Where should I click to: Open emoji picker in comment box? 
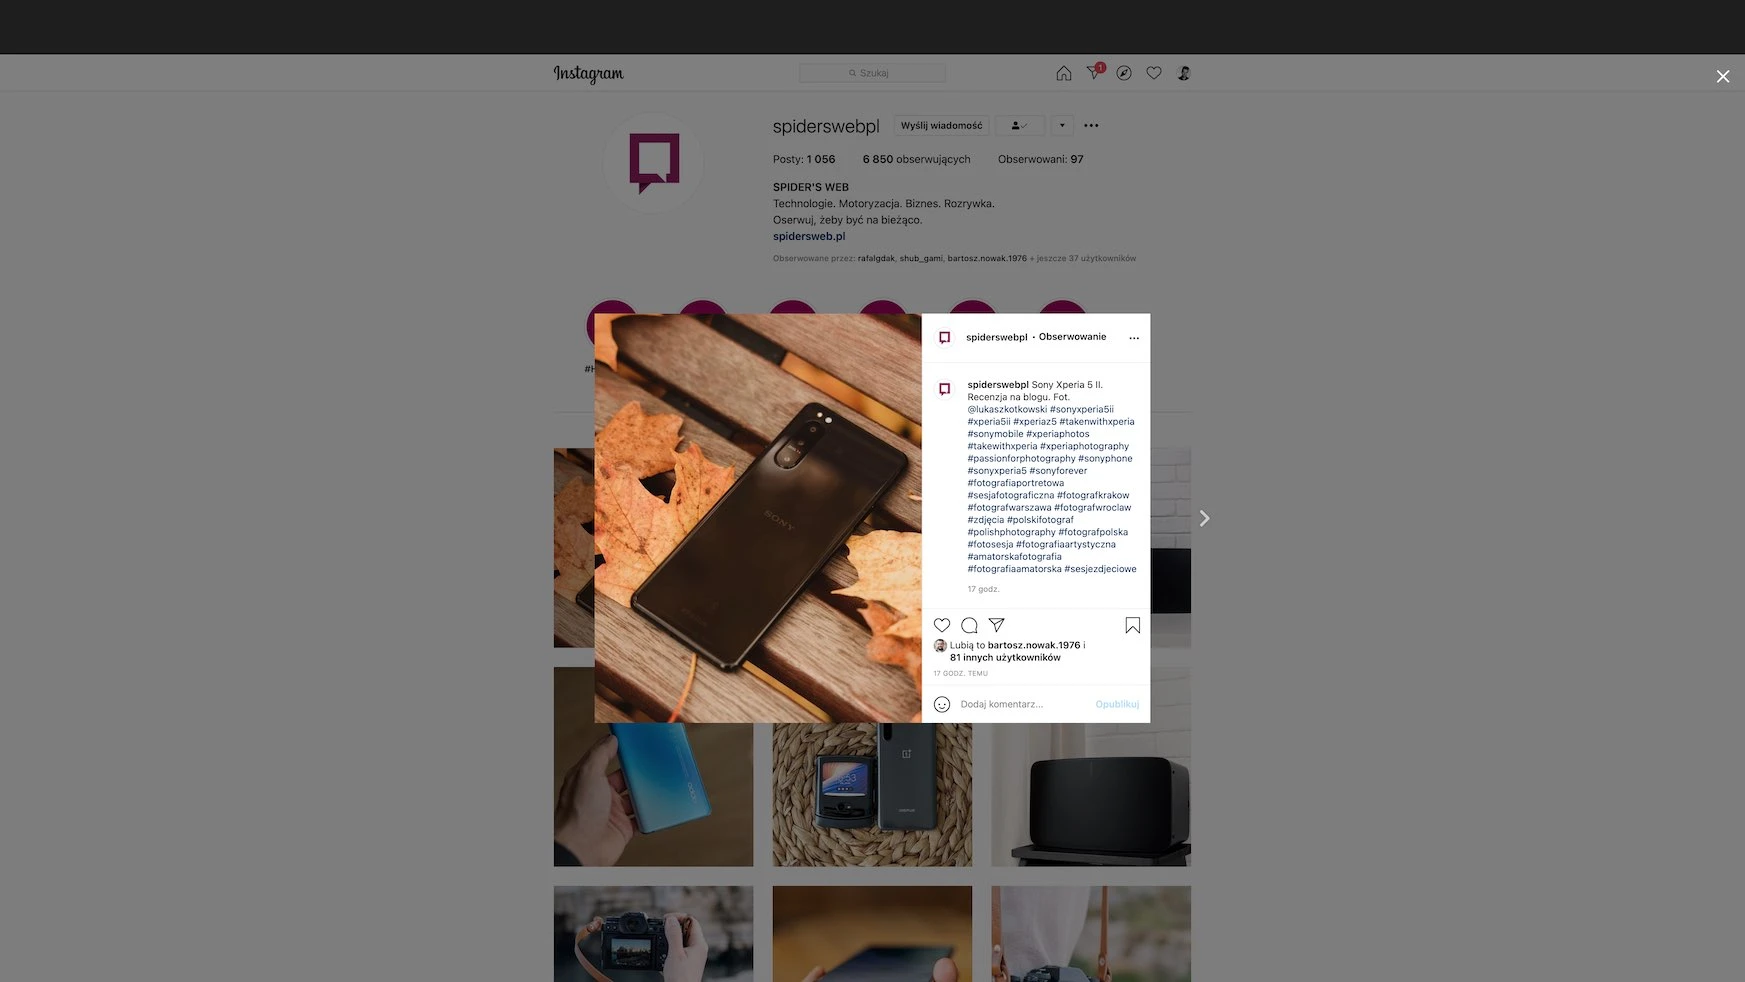coord(942,704)
